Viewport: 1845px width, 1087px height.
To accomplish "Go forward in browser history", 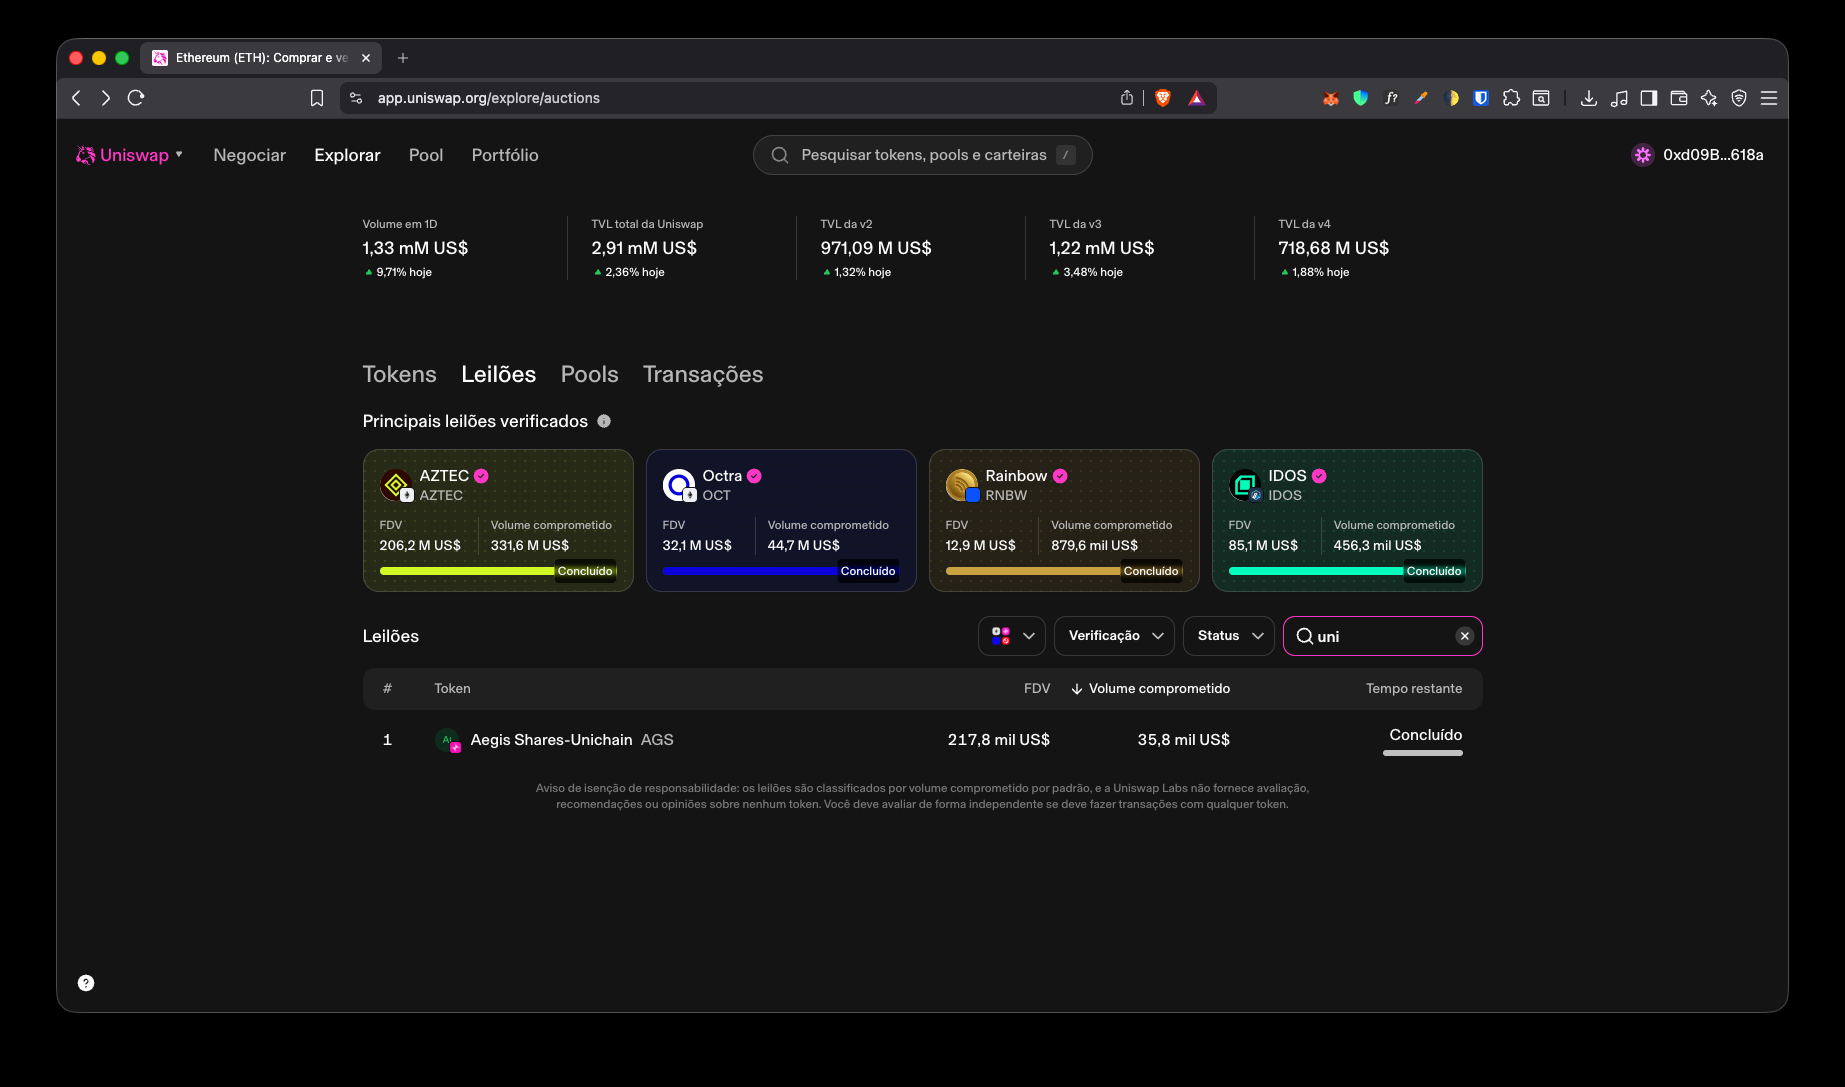I will 106,98.
